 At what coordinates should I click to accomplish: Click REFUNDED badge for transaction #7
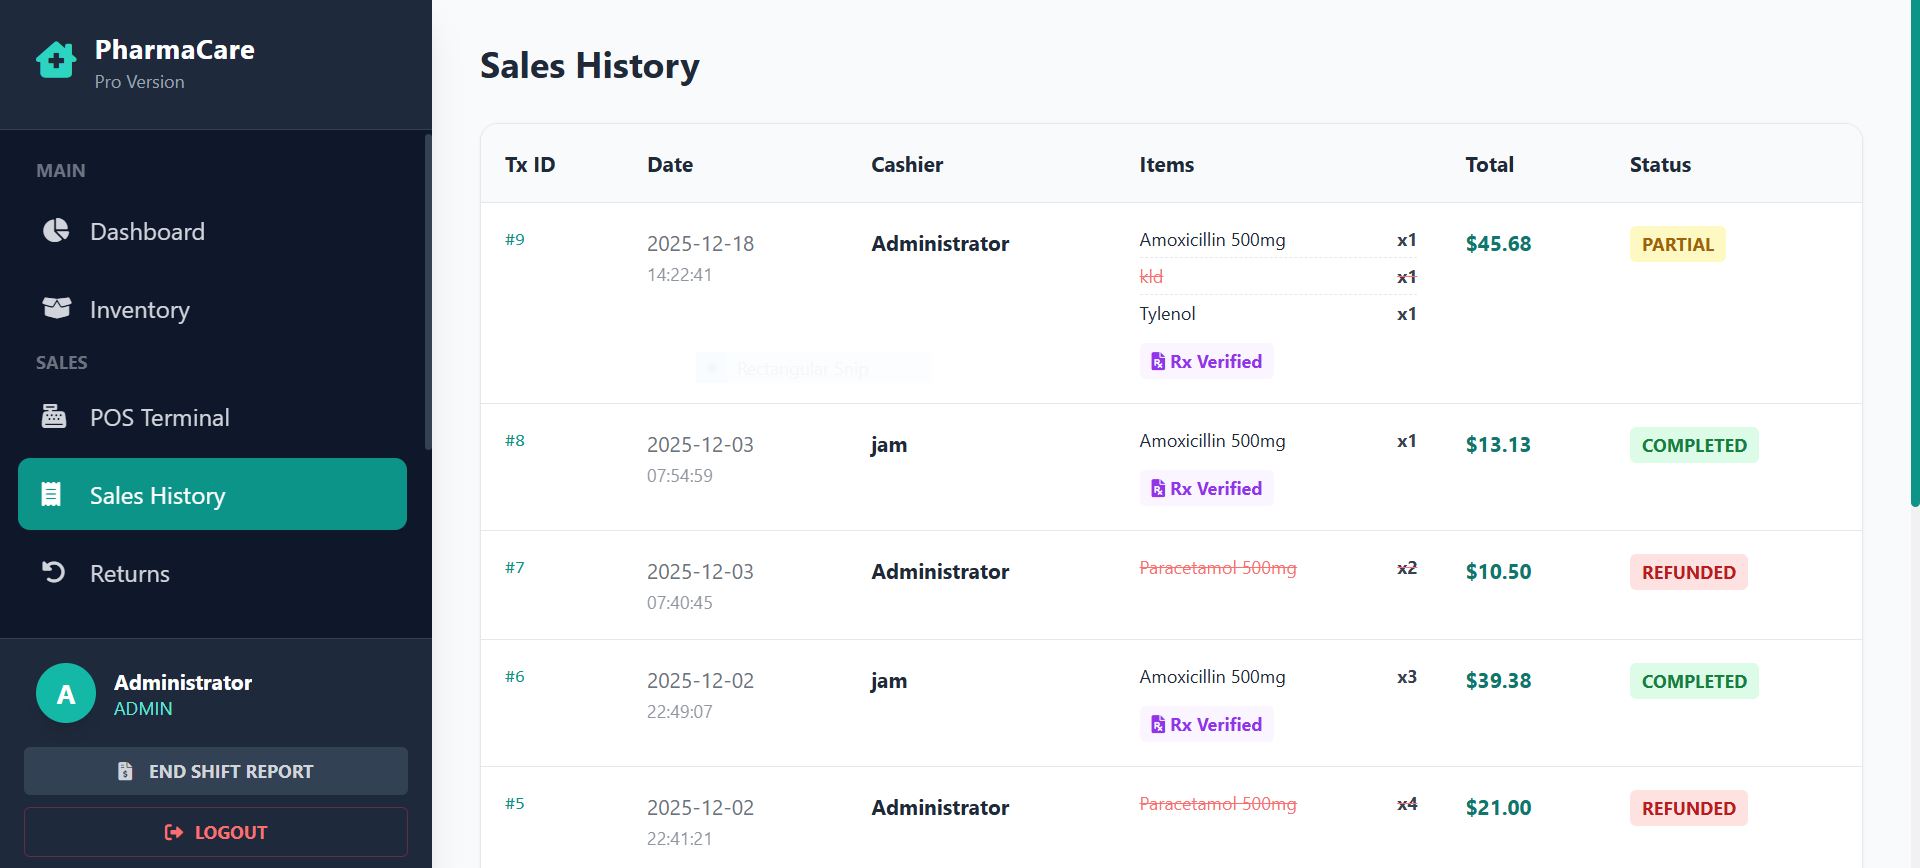pyautogui.click(x=1688, y=572)
